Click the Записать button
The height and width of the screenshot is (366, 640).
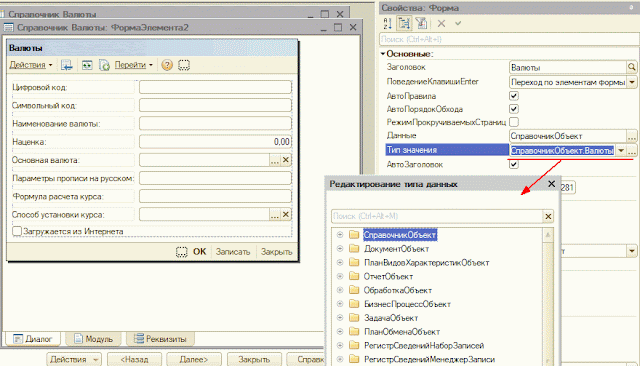point(233,252)
